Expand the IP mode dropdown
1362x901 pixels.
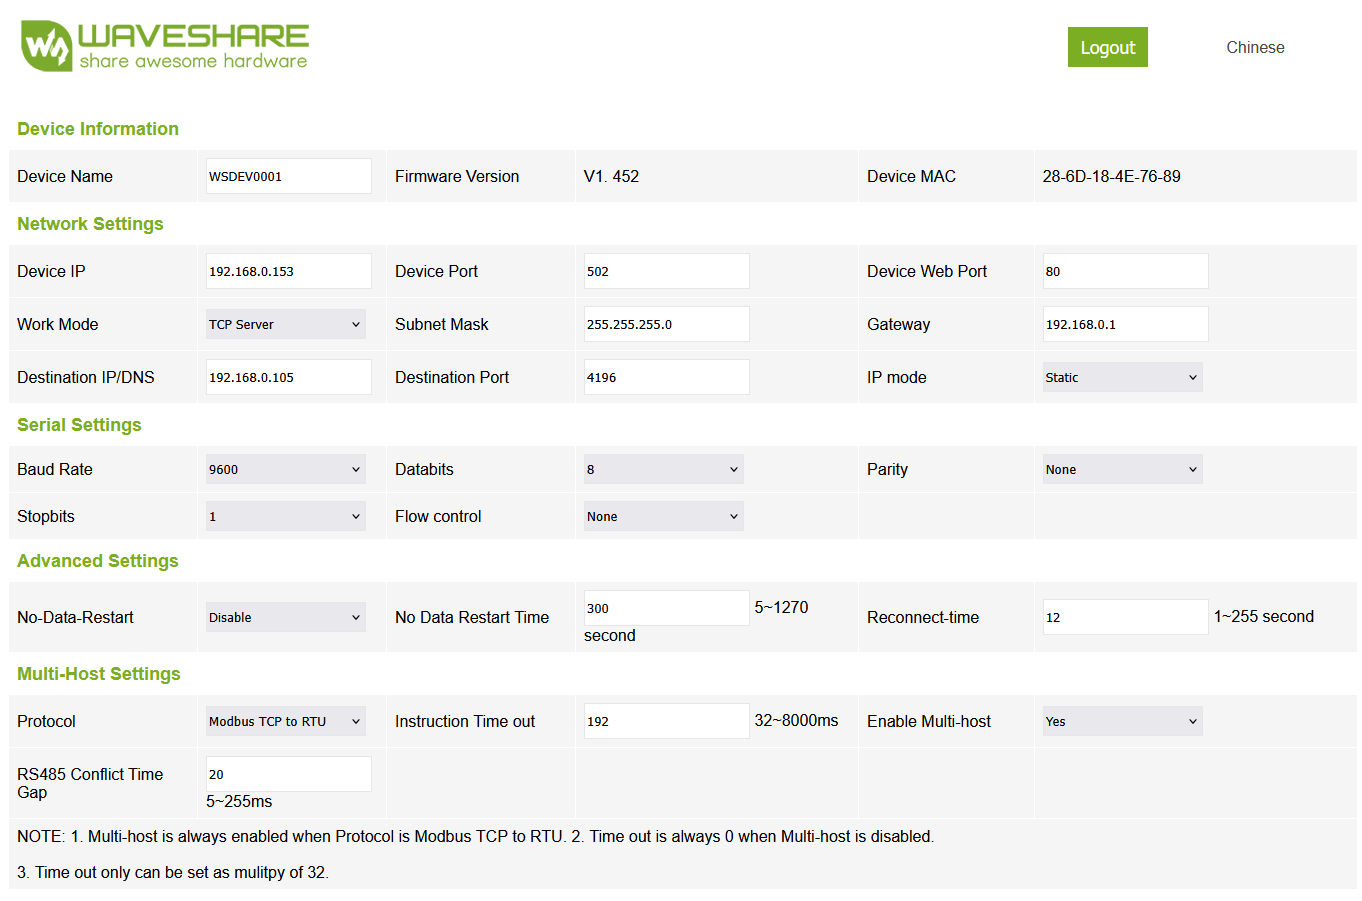[1121, 377]
